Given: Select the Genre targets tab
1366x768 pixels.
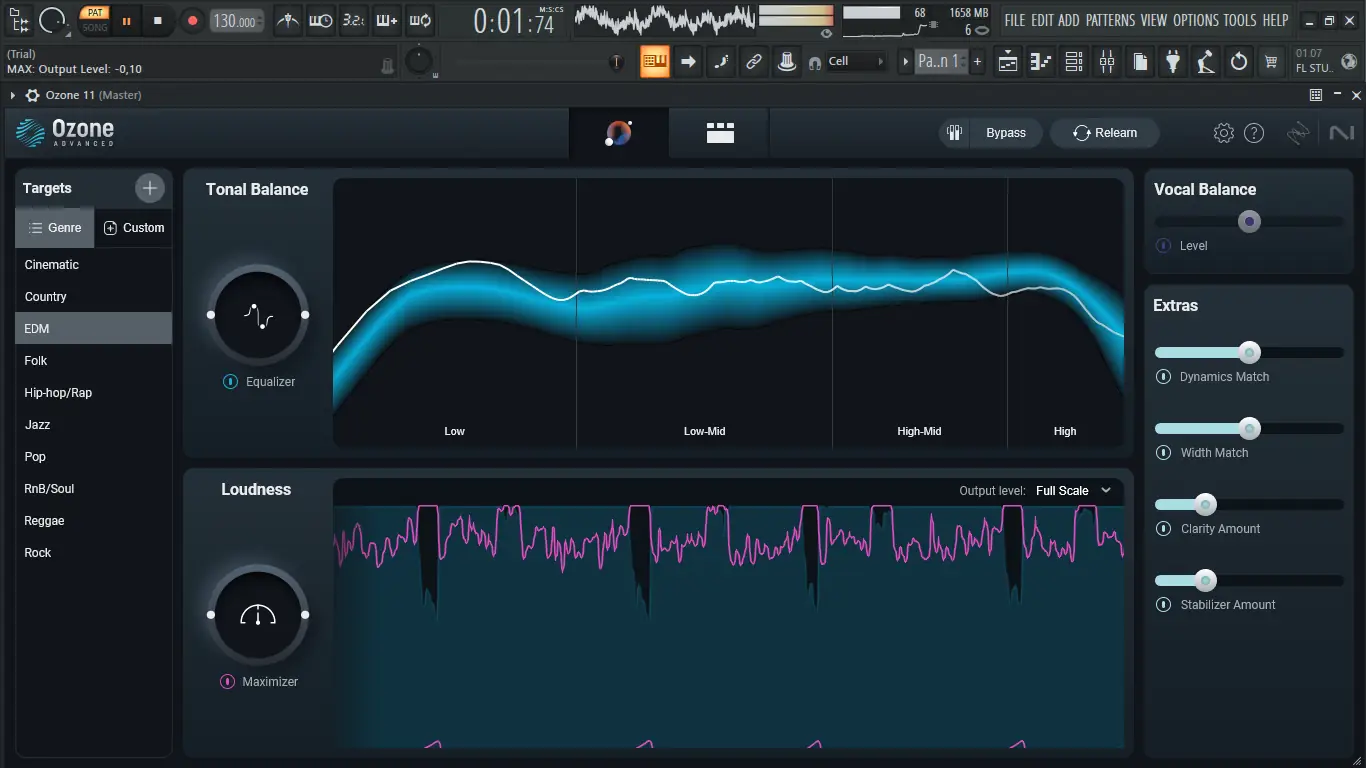Looking at the screenshot, I should click(55, 228).
